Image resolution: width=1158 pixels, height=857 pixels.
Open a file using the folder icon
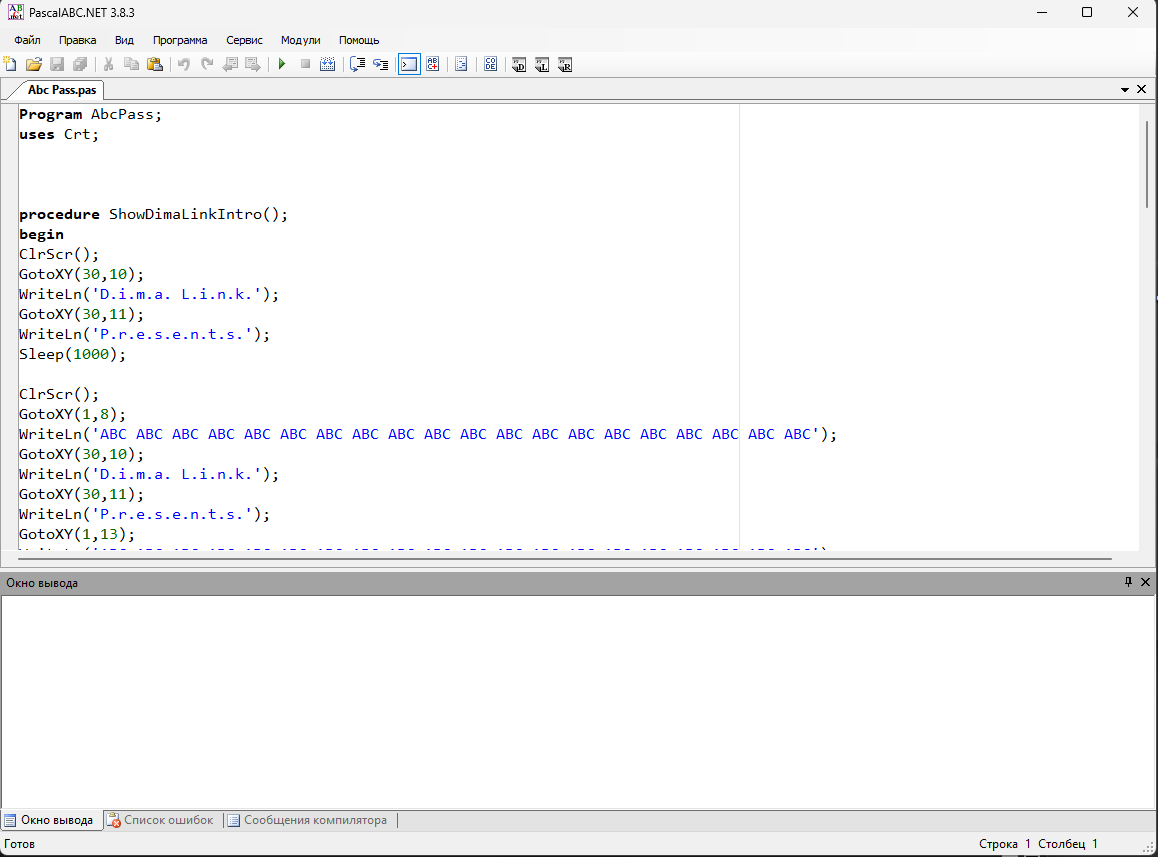click(33, 64)
